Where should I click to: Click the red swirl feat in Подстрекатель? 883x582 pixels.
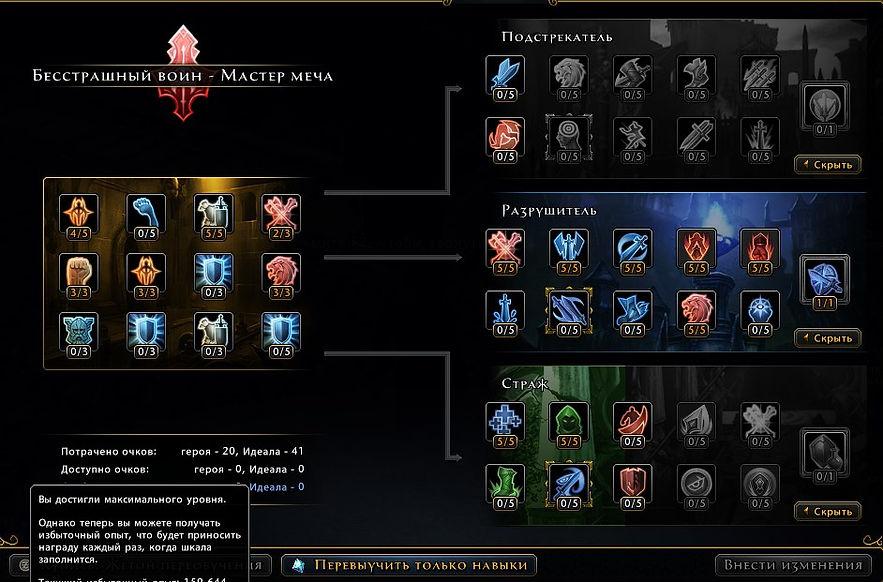click(505, 140)
